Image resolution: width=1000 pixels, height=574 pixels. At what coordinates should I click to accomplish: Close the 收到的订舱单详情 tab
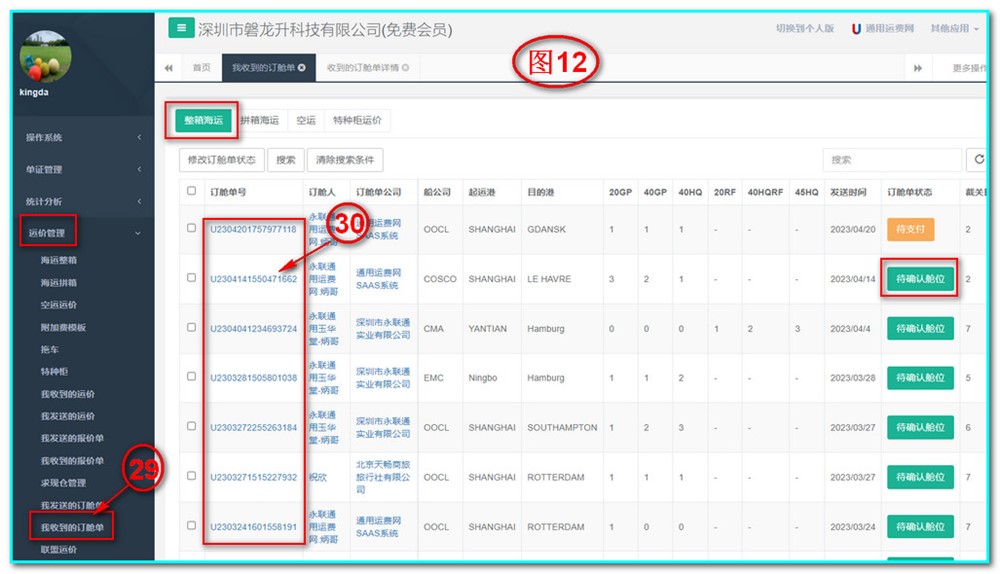pos(406,68)
